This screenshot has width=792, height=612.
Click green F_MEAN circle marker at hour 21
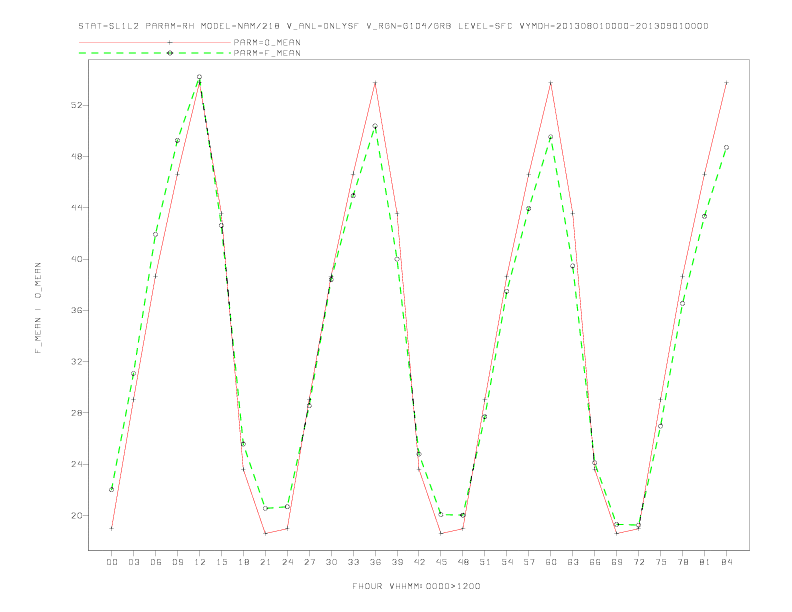[265, 508]
